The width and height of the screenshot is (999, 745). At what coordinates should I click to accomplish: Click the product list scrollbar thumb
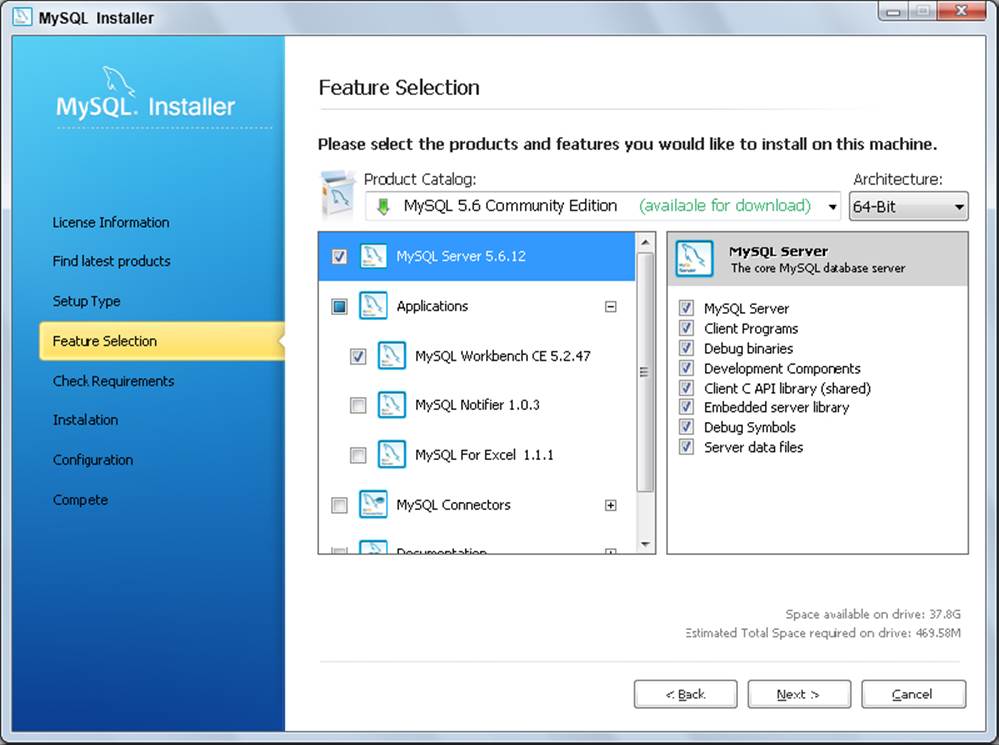tap(645, 372)
